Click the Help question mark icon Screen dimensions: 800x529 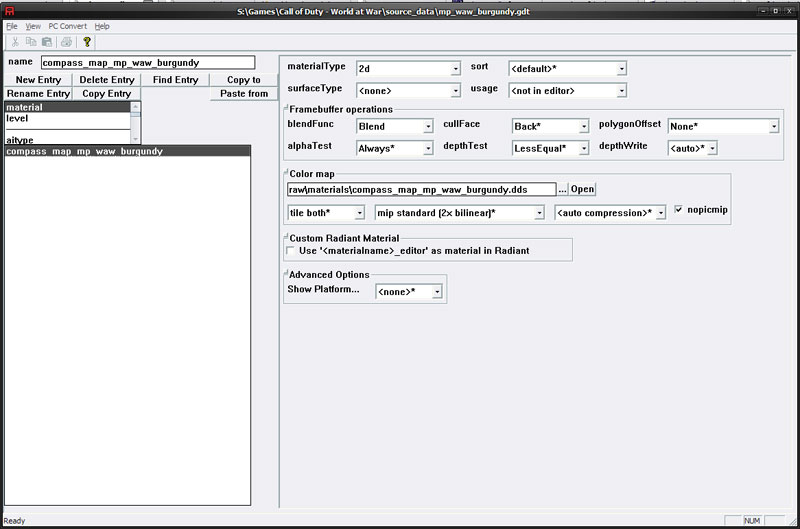[87, 42]
